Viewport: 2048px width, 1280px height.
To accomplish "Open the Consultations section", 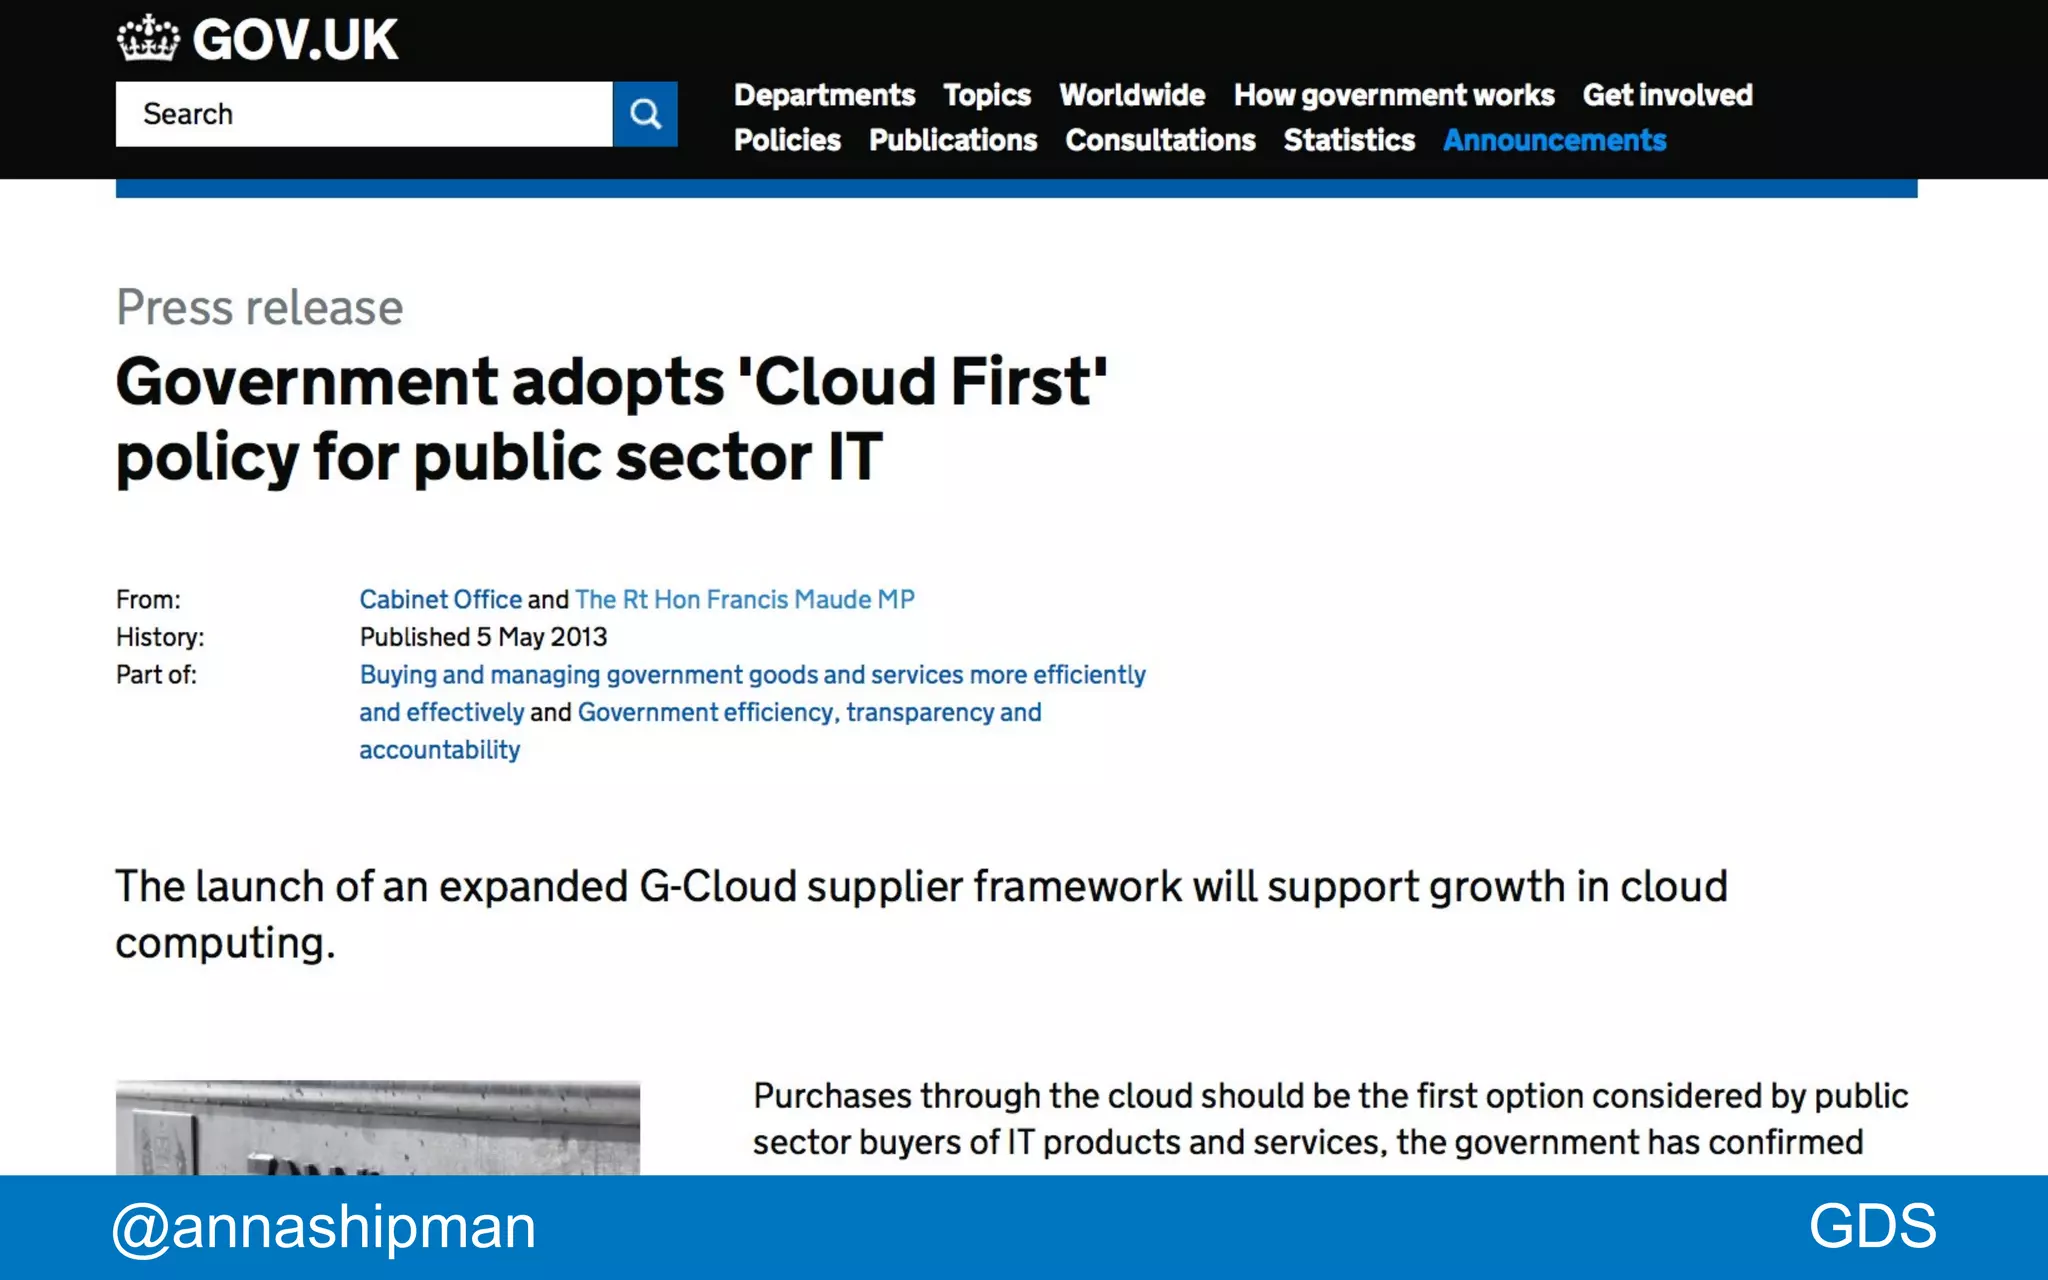I will 1160,140.
